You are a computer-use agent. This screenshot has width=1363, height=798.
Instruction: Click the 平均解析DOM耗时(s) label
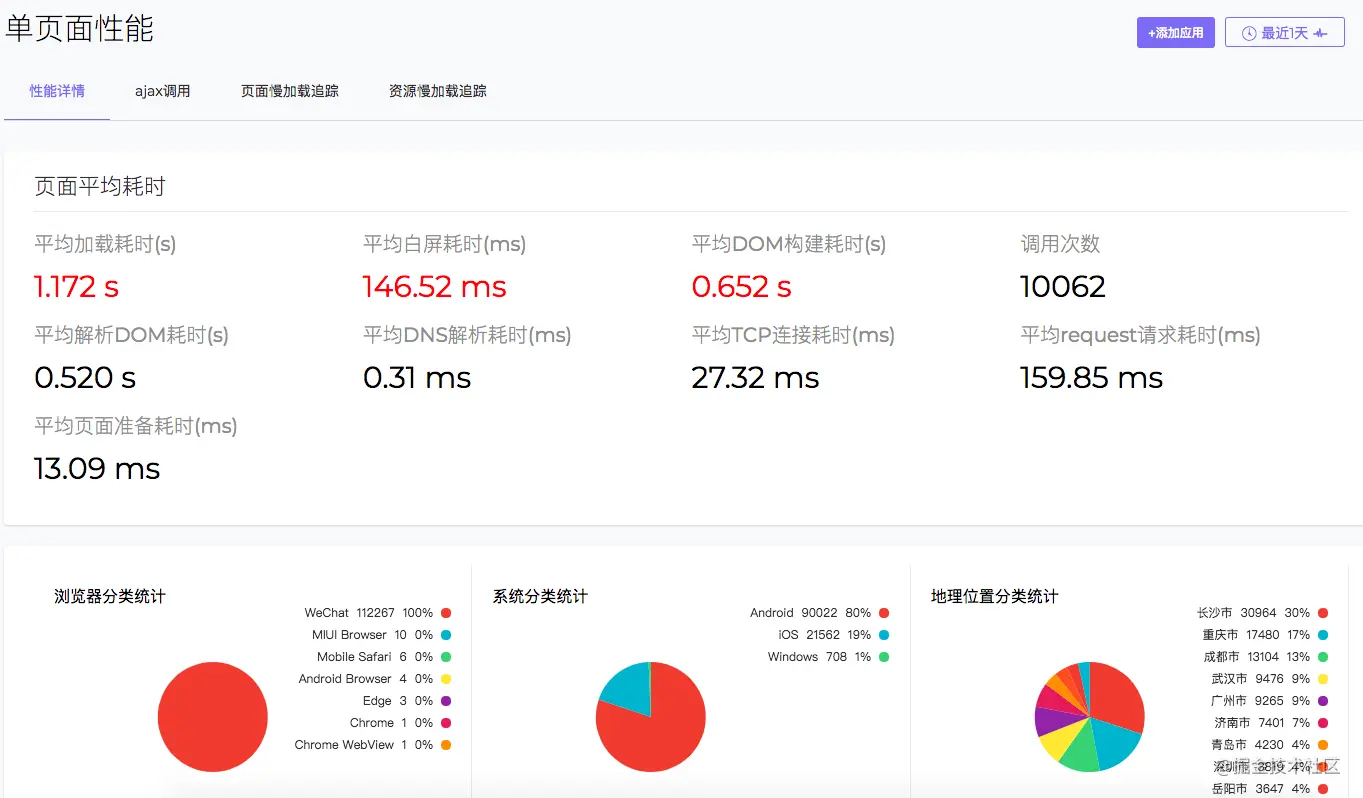click(x=132, y=335)
